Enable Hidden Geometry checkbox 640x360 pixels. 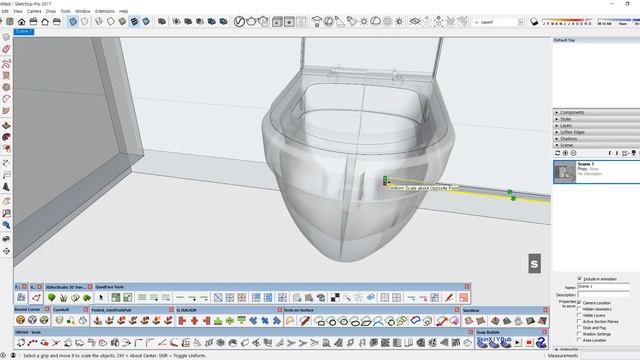click(579, 309)
